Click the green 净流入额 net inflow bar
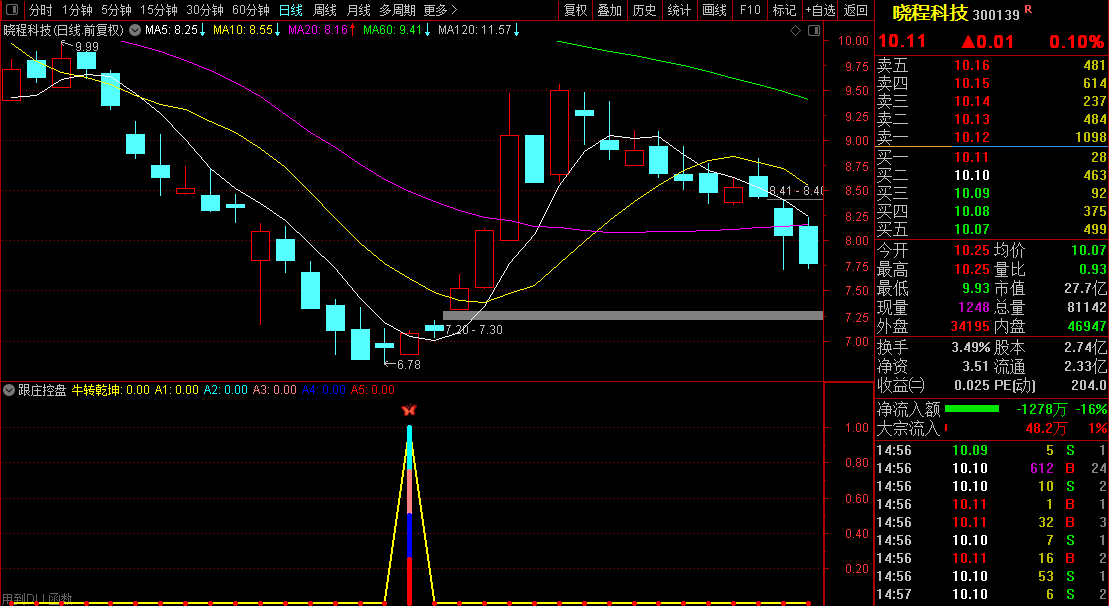Screen dimensions: 1109x606 tap(971, 408)
